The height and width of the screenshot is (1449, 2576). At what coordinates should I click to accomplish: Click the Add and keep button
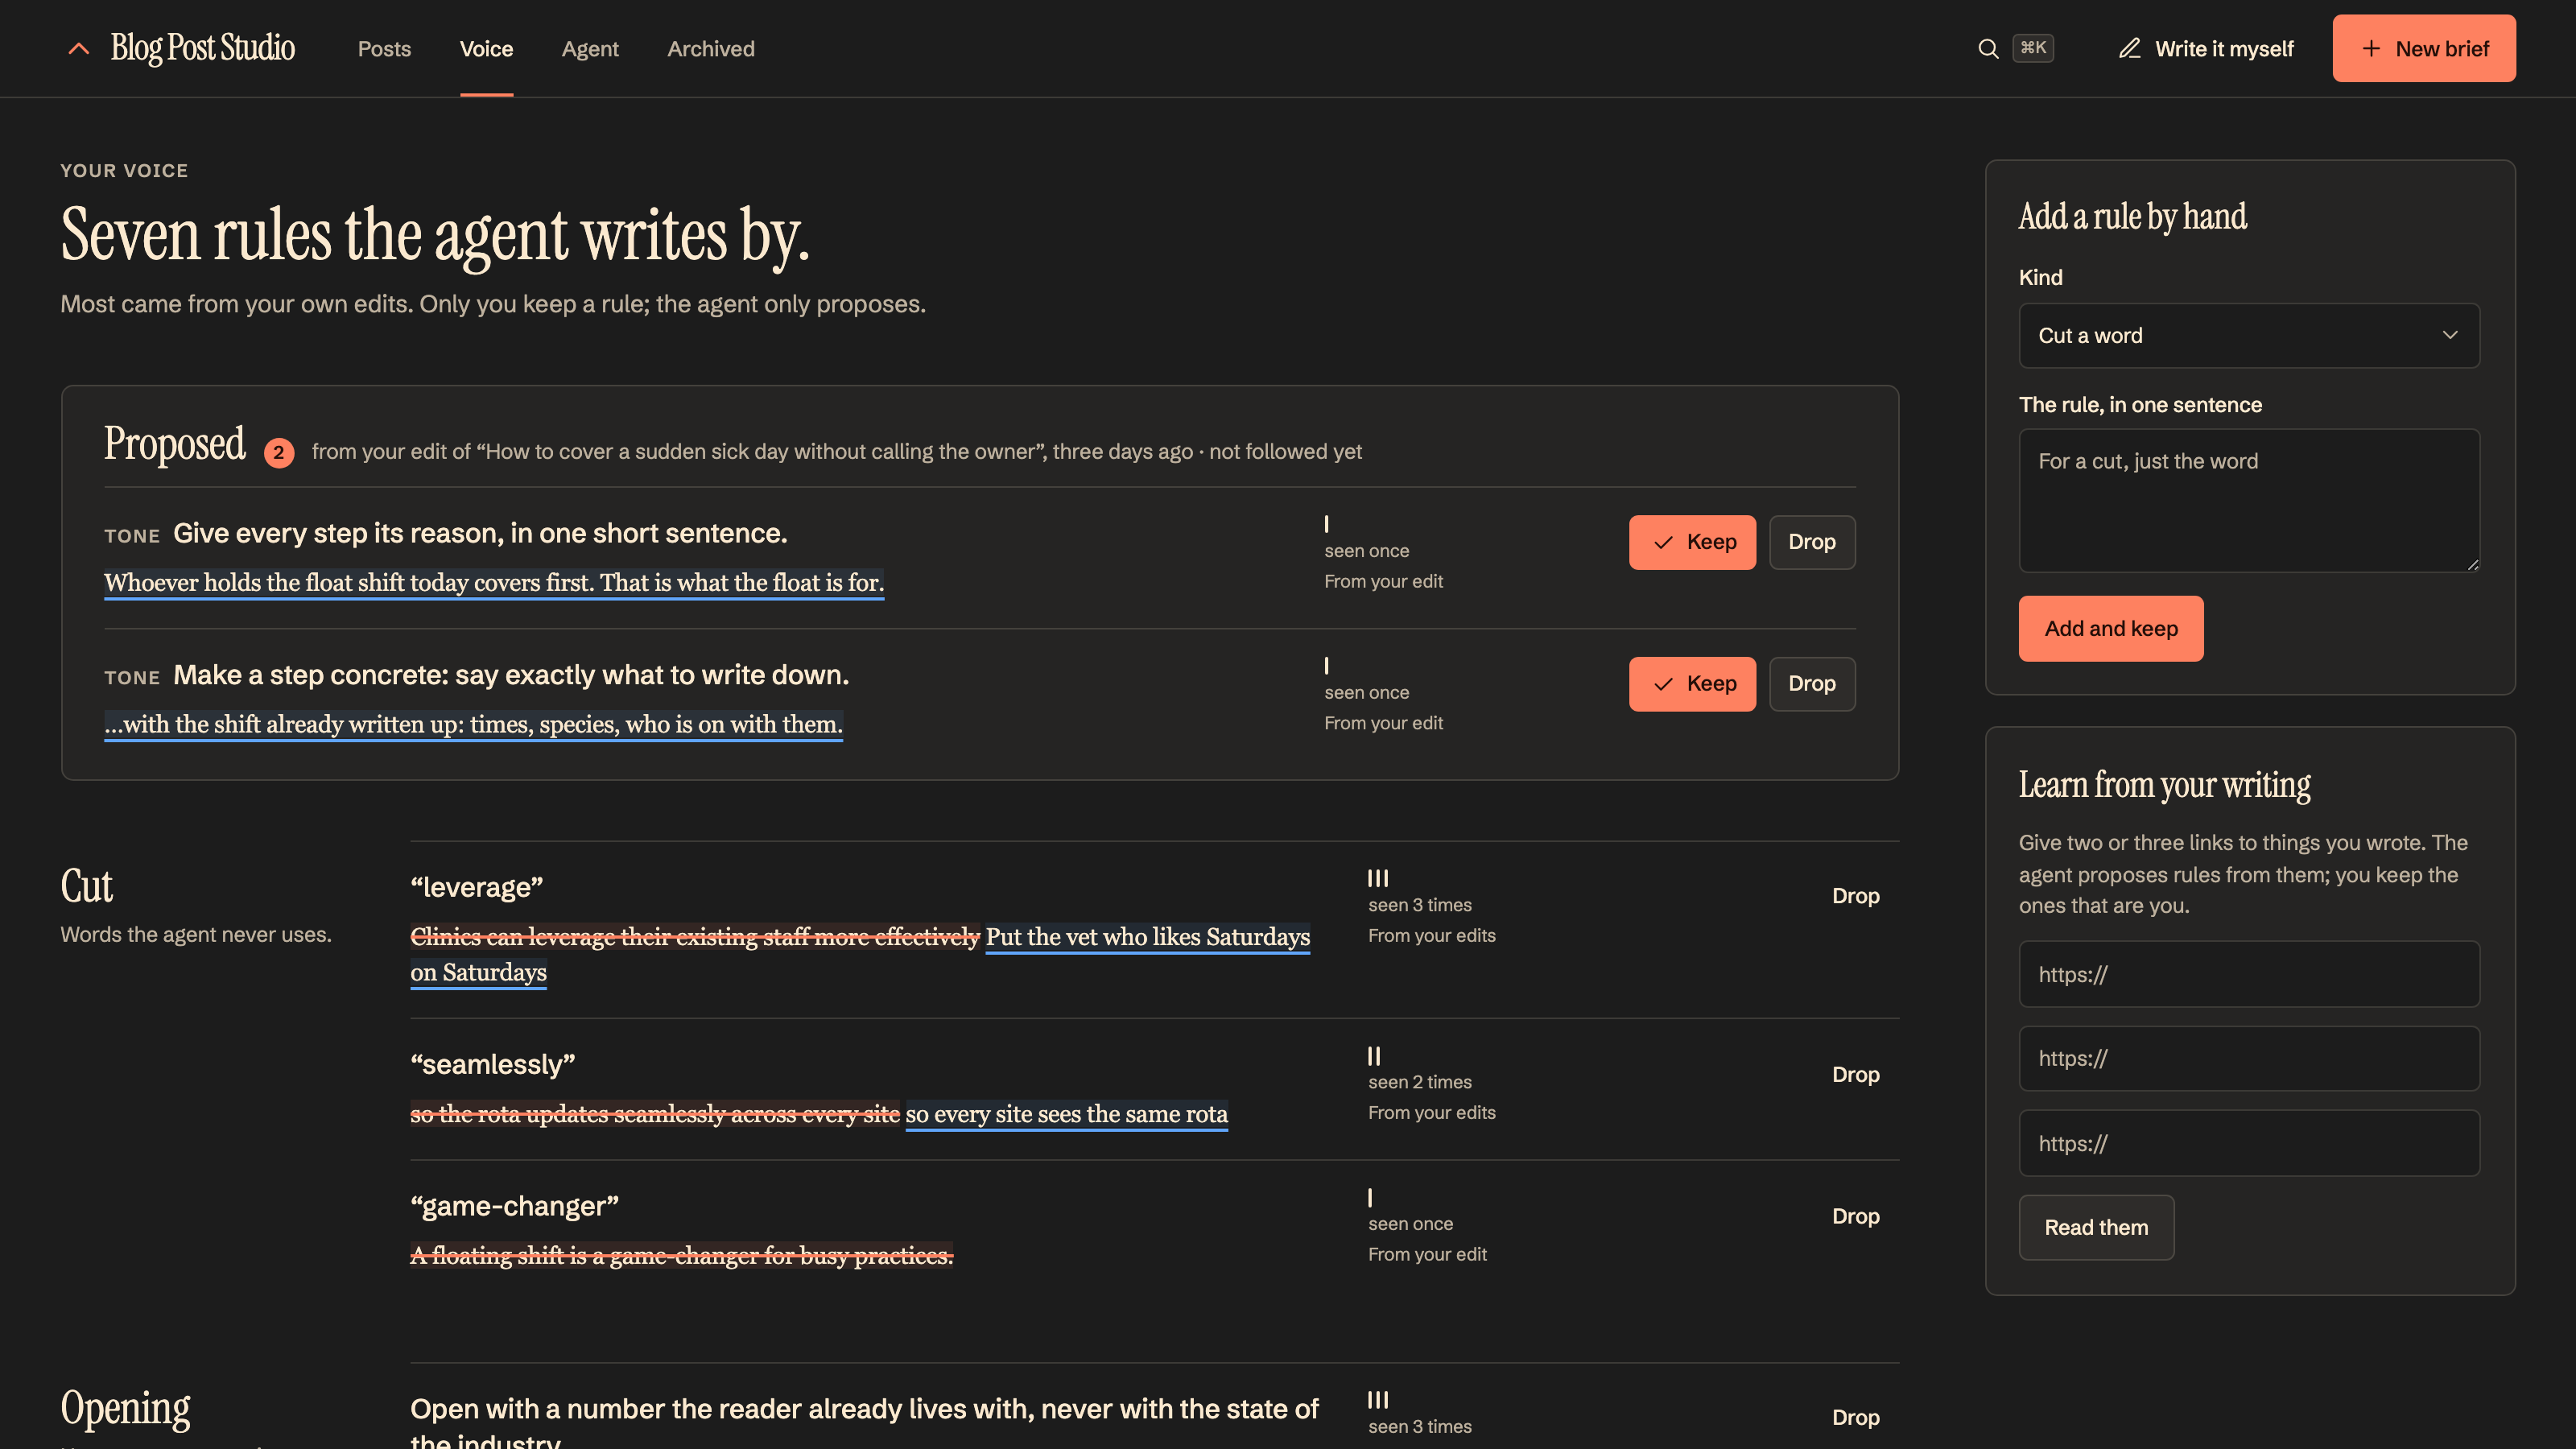pos(2111,629)
